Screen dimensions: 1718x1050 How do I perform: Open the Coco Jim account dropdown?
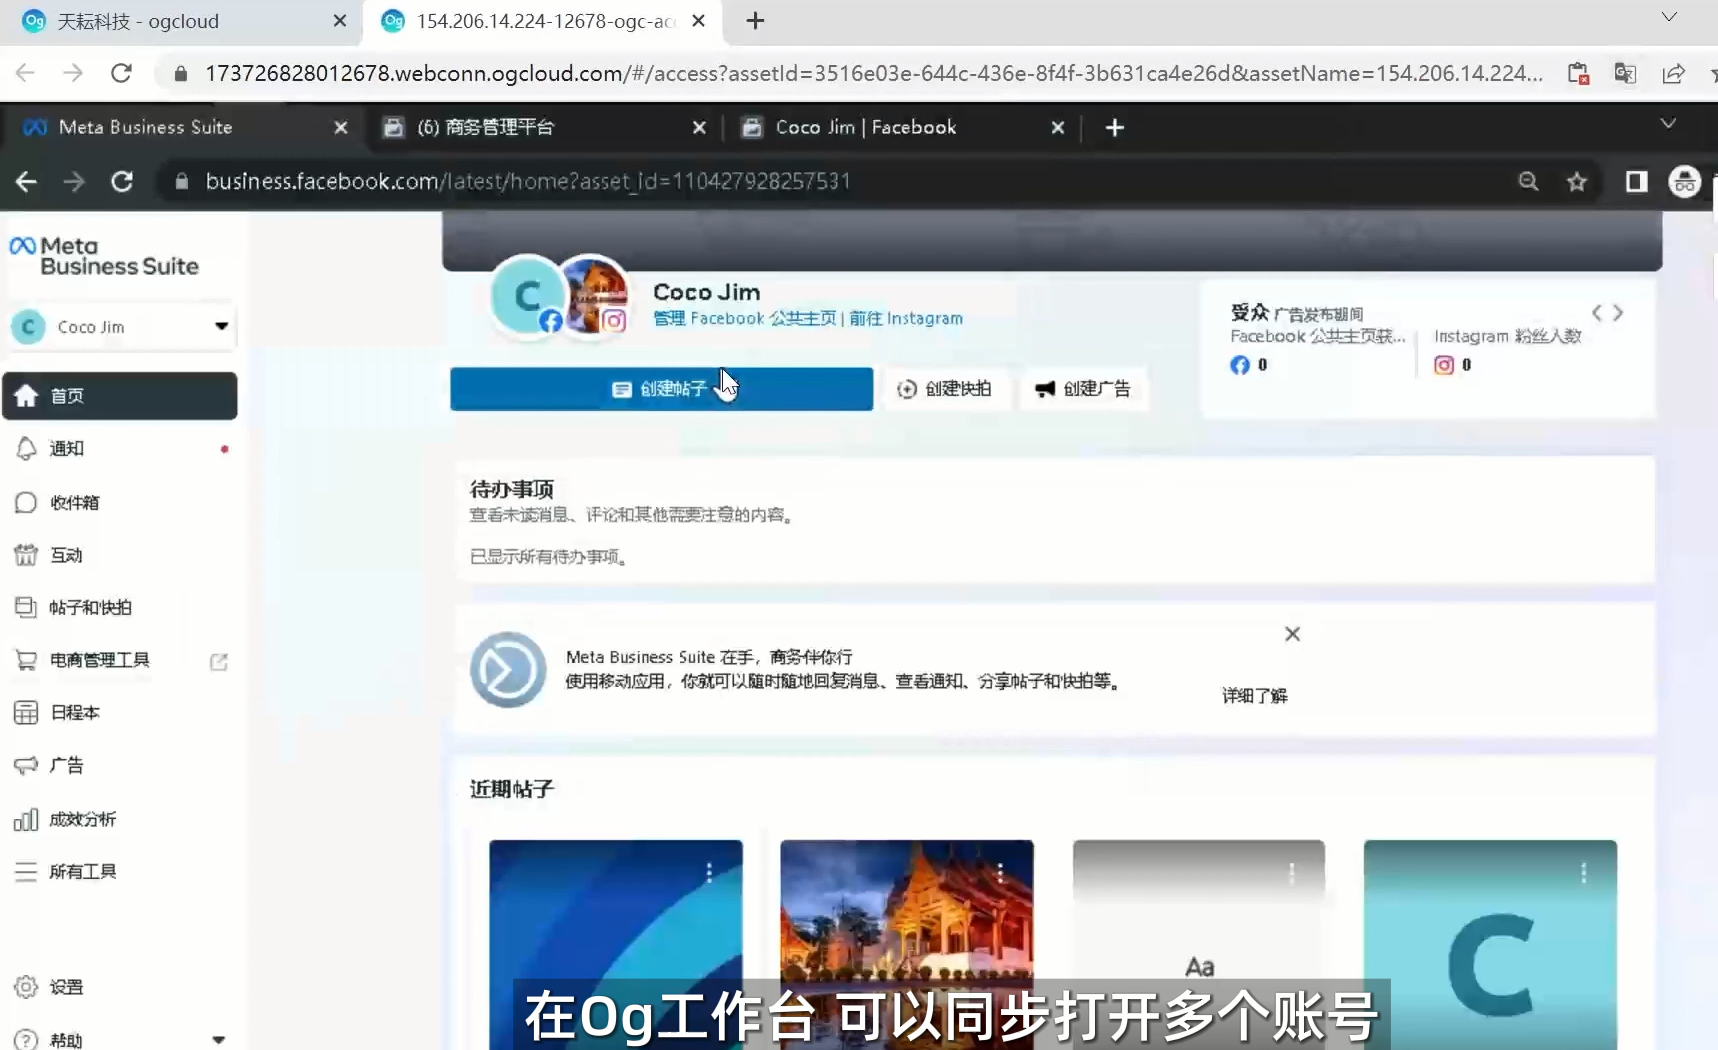121,327
